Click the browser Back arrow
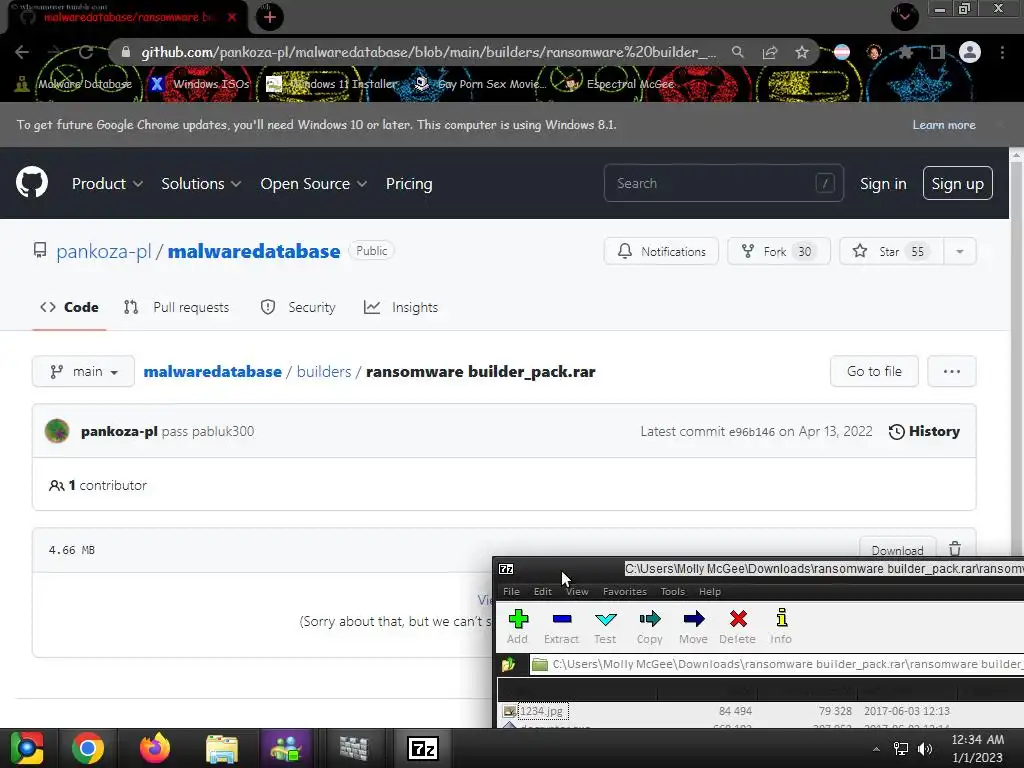The image size is (1024, 768). pos(22,52)
